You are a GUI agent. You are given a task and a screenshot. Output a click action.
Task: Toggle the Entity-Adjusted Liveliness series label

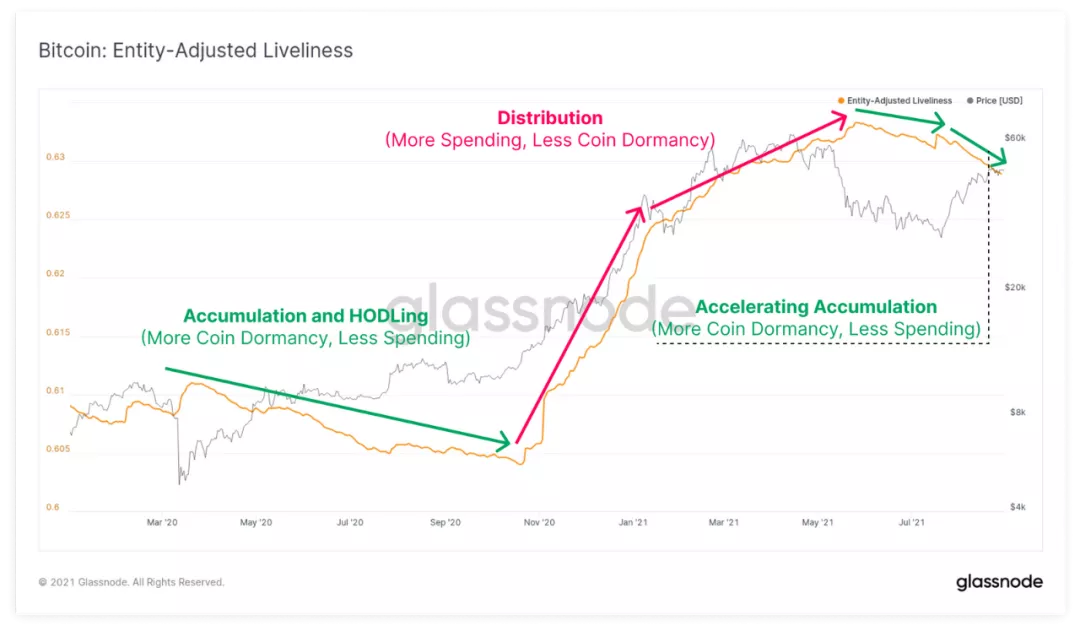899,100
